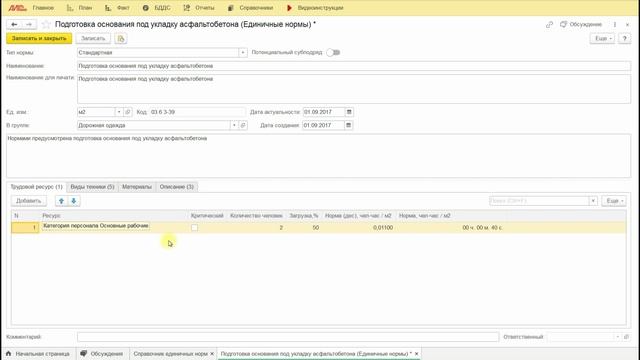Expand the Тип нормы dropdown
Image resolution: width=640 pixels, height=360 pixels.
243,52
